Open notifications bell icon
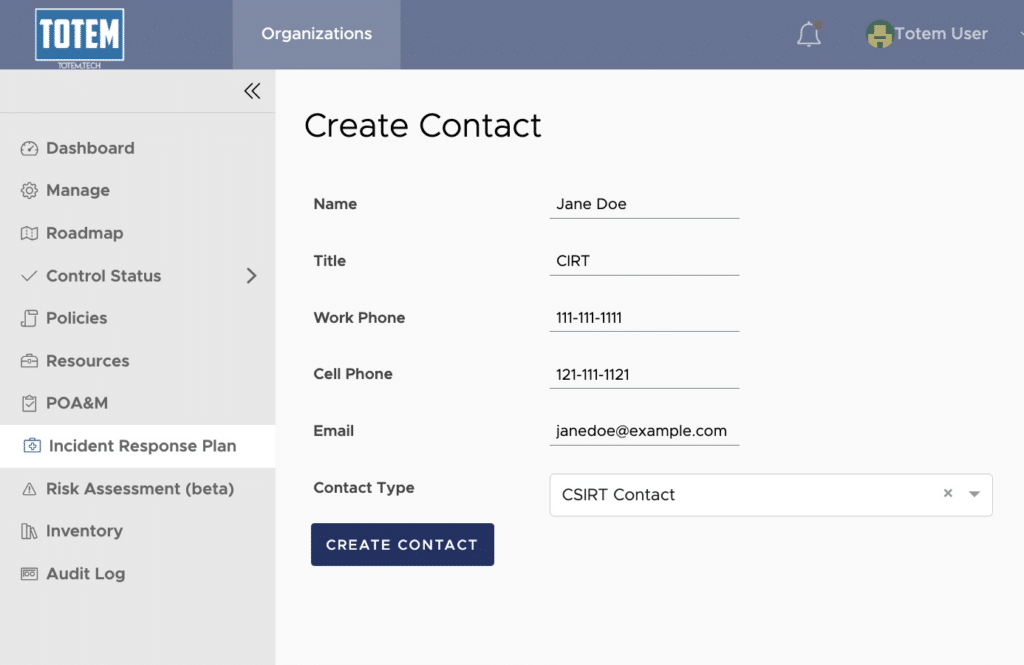Viewport: 1024px width, 665px height. pyautogui.click(x=809, y=34)
